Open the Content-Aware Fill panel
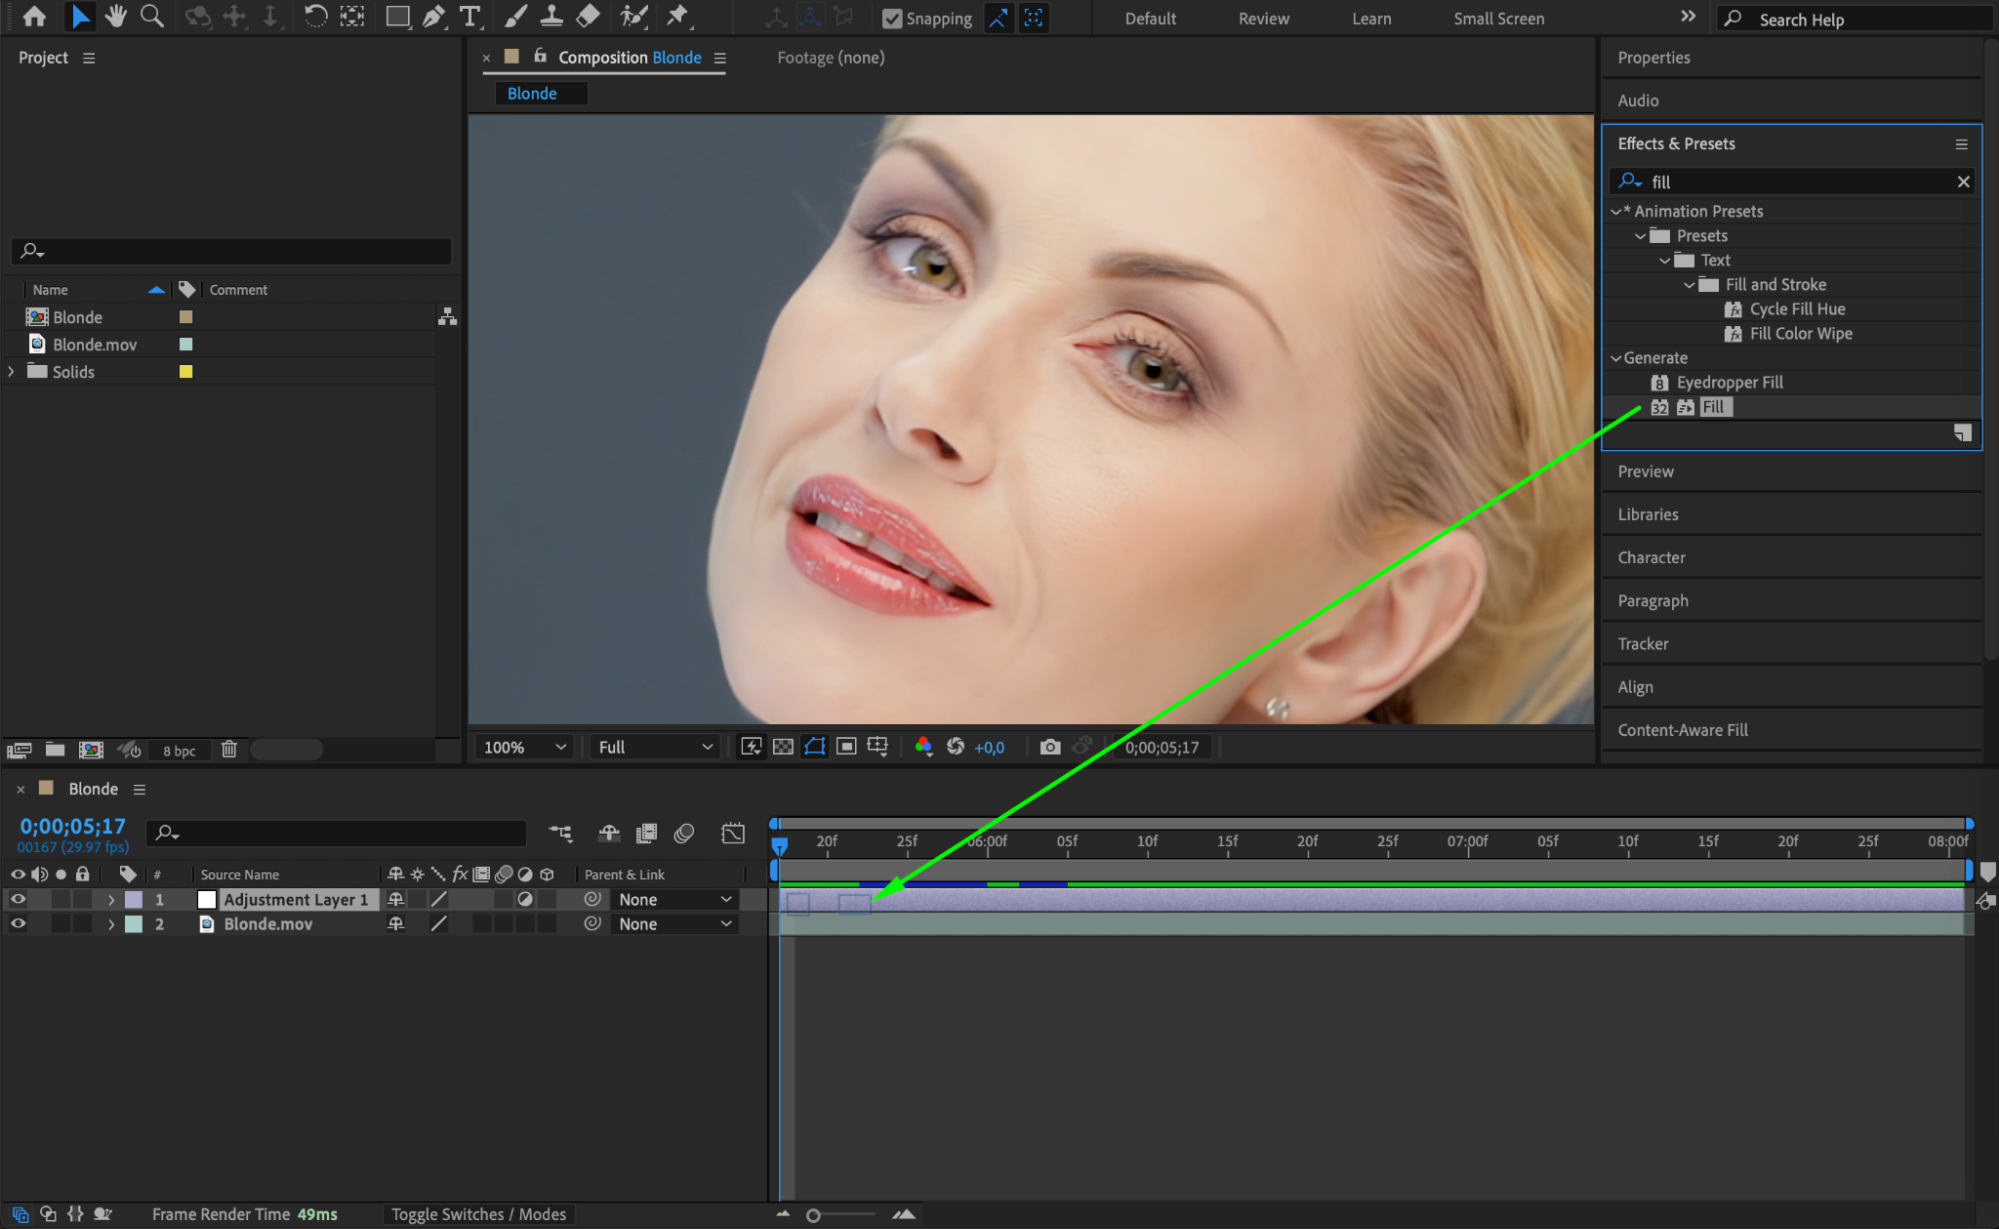This screenshot has width=1999, height=1229. point(1682,730)
